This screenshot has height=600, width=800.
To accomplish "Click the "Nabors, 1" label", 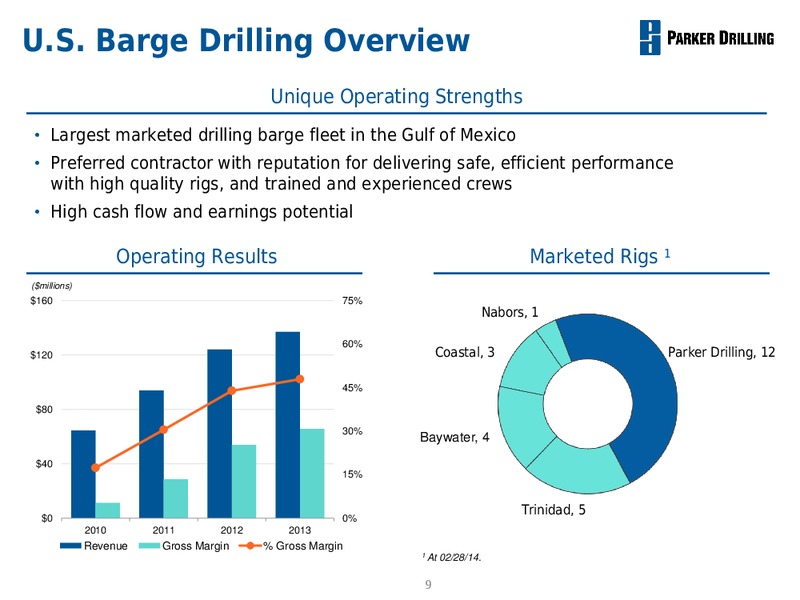I will tap(510, 312).
